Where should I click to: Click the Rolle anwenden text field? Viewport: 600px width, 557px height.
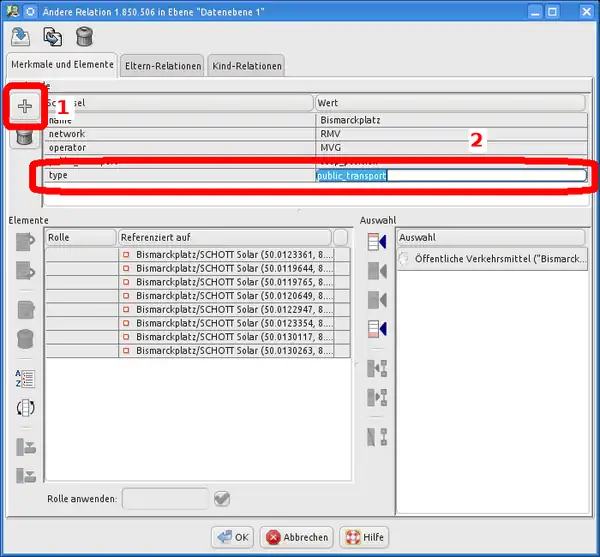pyautogui.click(x=165, y=498)
